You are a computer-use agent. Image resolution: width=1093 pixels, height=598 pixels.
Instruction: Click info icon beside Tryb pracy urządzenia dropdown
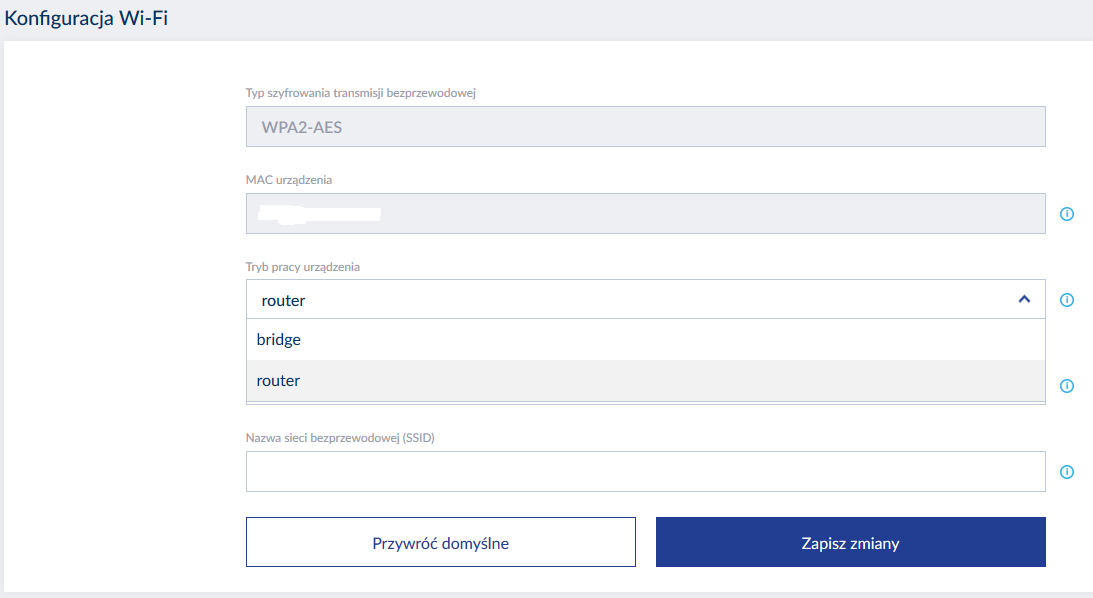pos(1066,300)
